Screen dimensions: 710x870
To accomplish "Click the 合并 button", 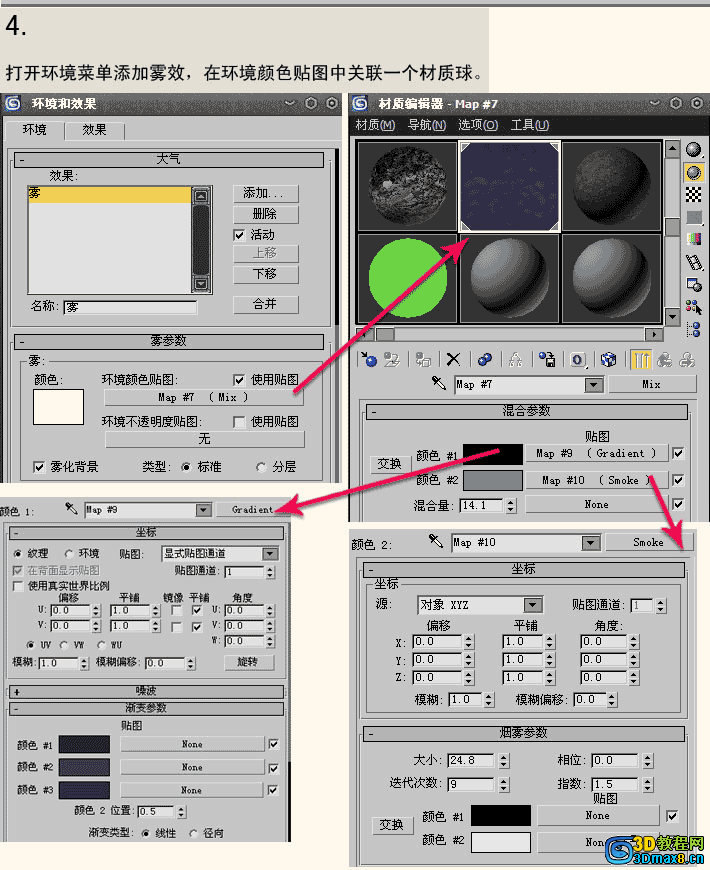I will coord(265,304).
